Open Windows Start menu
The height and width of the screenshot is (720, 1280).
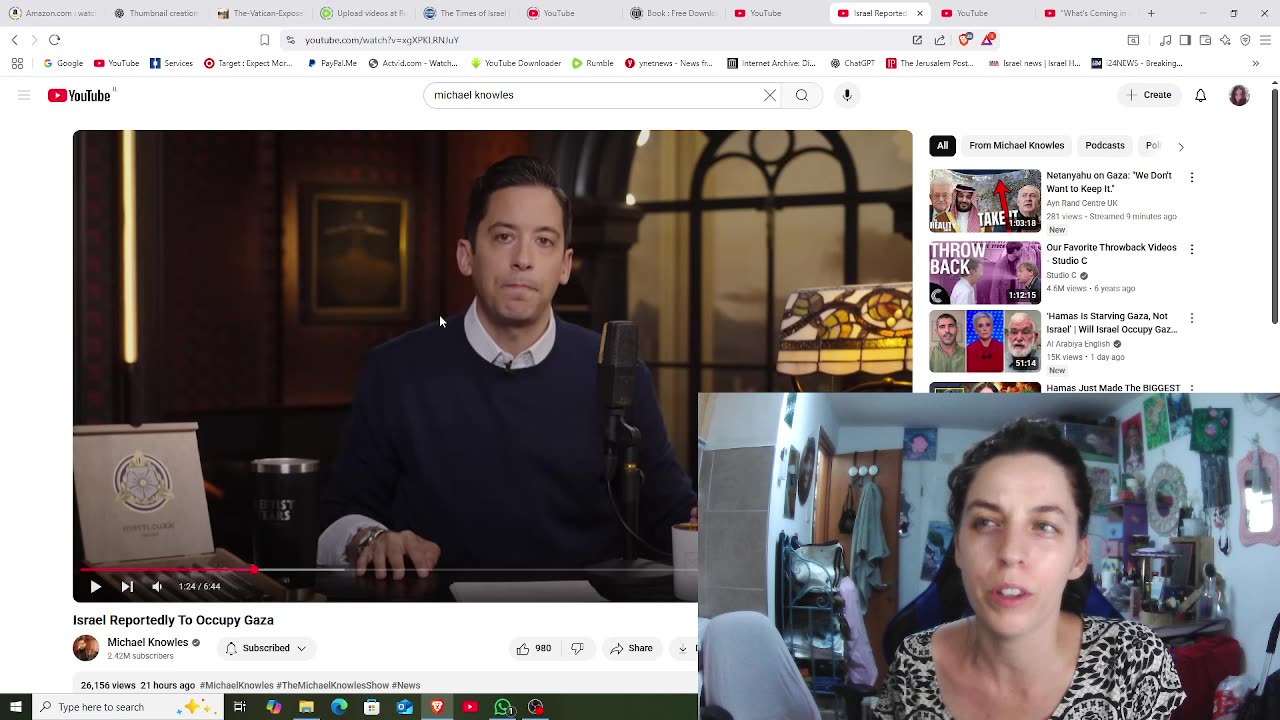tap(15, 707)
